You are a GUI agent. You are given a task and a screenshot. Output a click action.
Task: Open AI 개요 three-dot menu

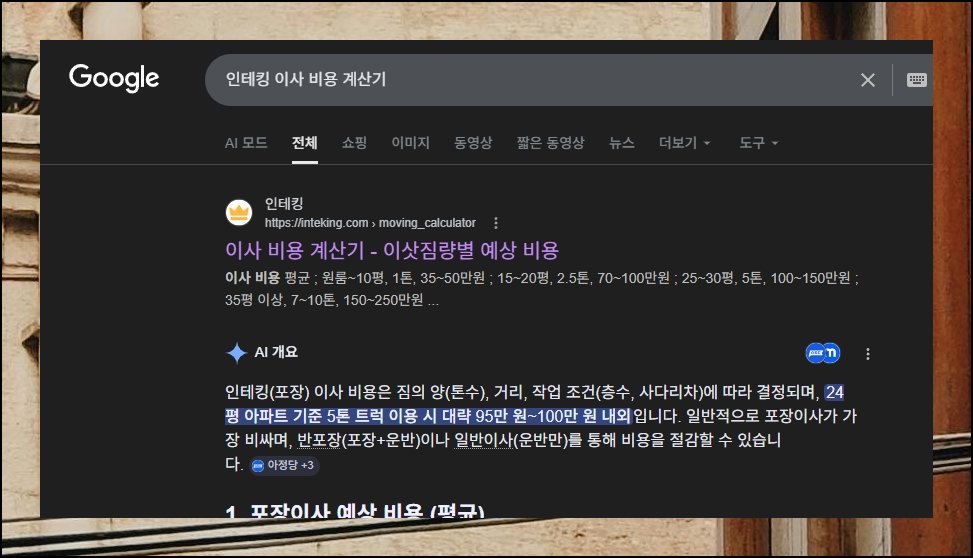pos(868,354)
